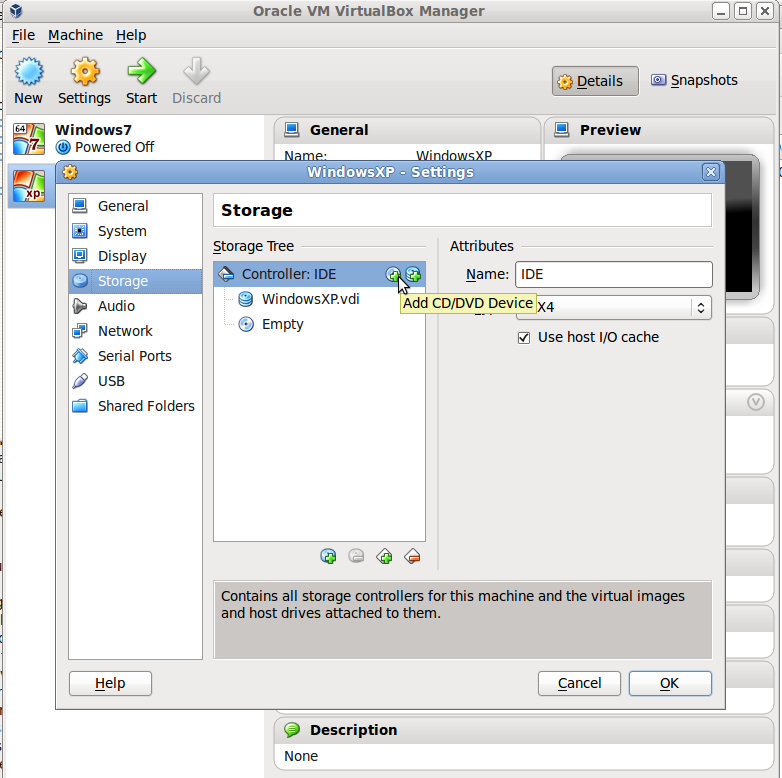The width and height of the screenshot is (782, 778).
Task: Click Remove Controller icon below storage tree
Action: pos(412,556)
